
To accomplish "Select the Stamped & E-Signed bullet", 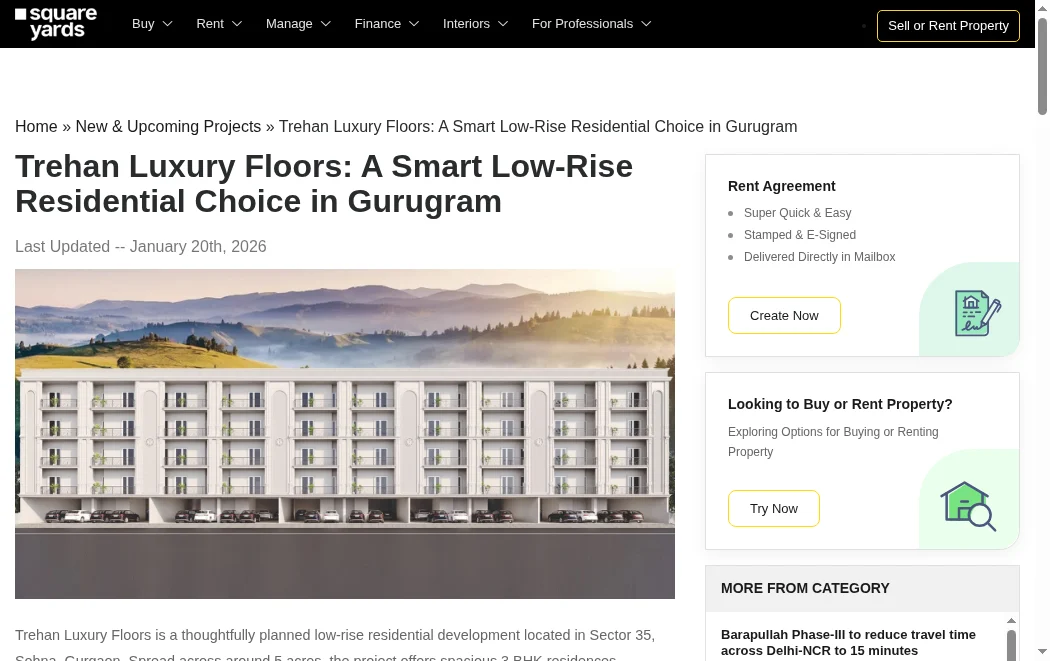I will click(x=800, y=235).
